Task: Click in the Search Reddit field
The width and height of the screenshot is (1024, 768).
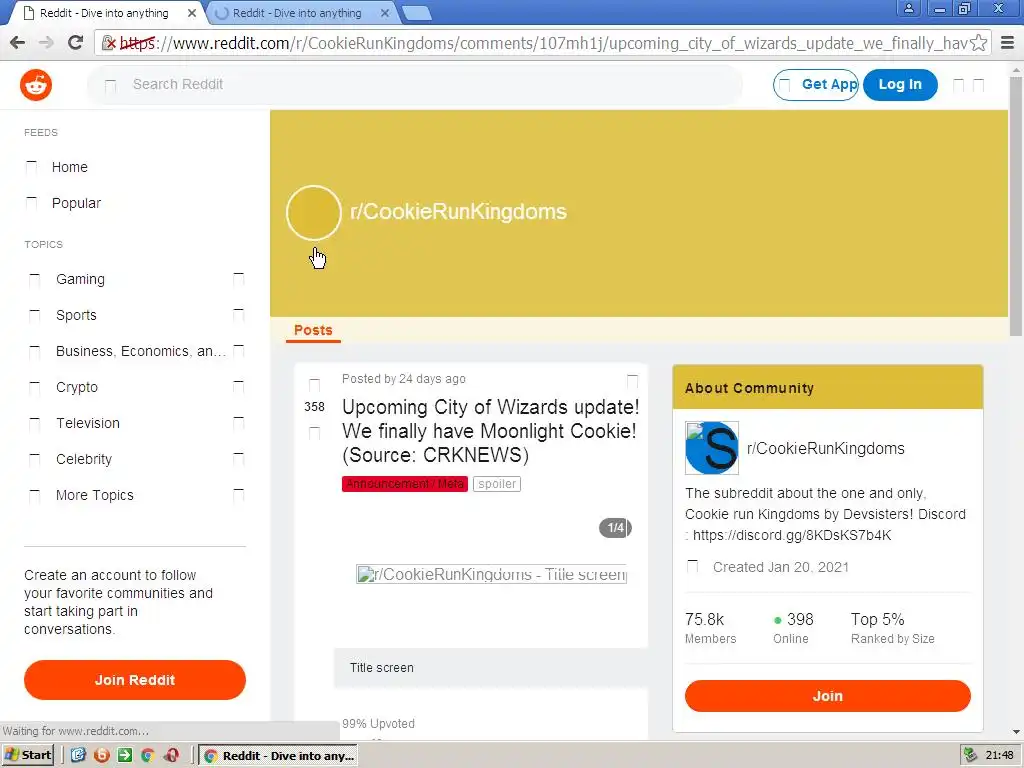Action: (415, 85)
